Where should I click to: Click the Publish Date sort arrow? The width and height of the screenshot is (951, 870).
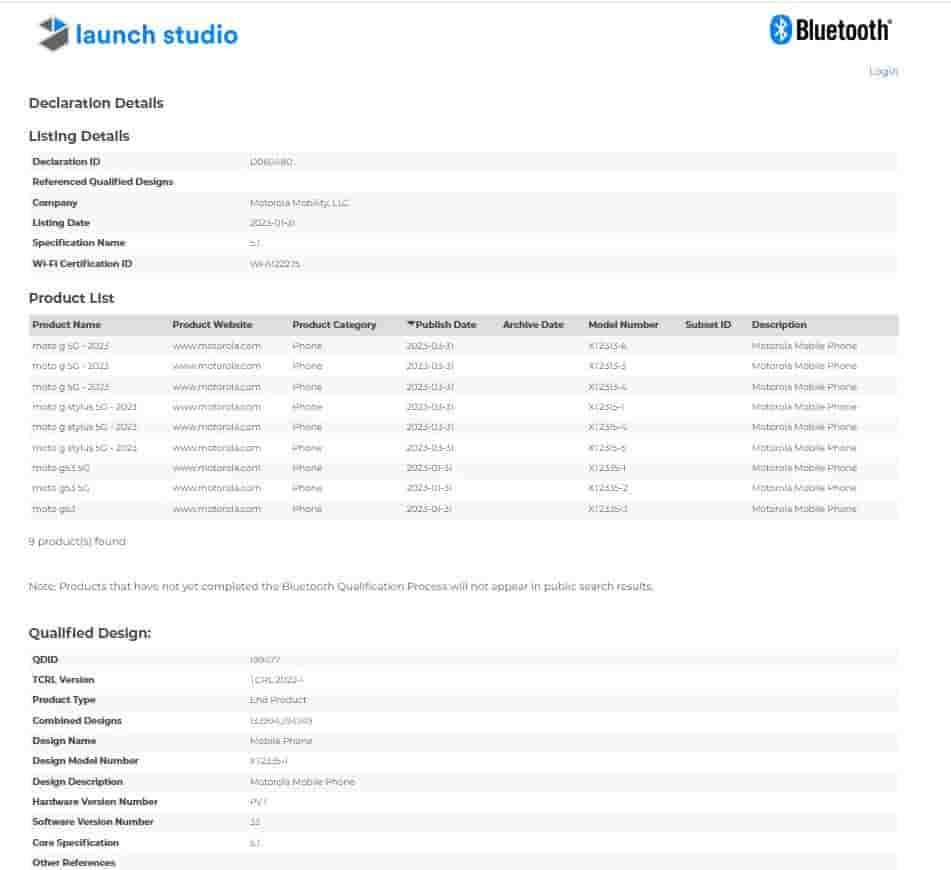(410, 325)
